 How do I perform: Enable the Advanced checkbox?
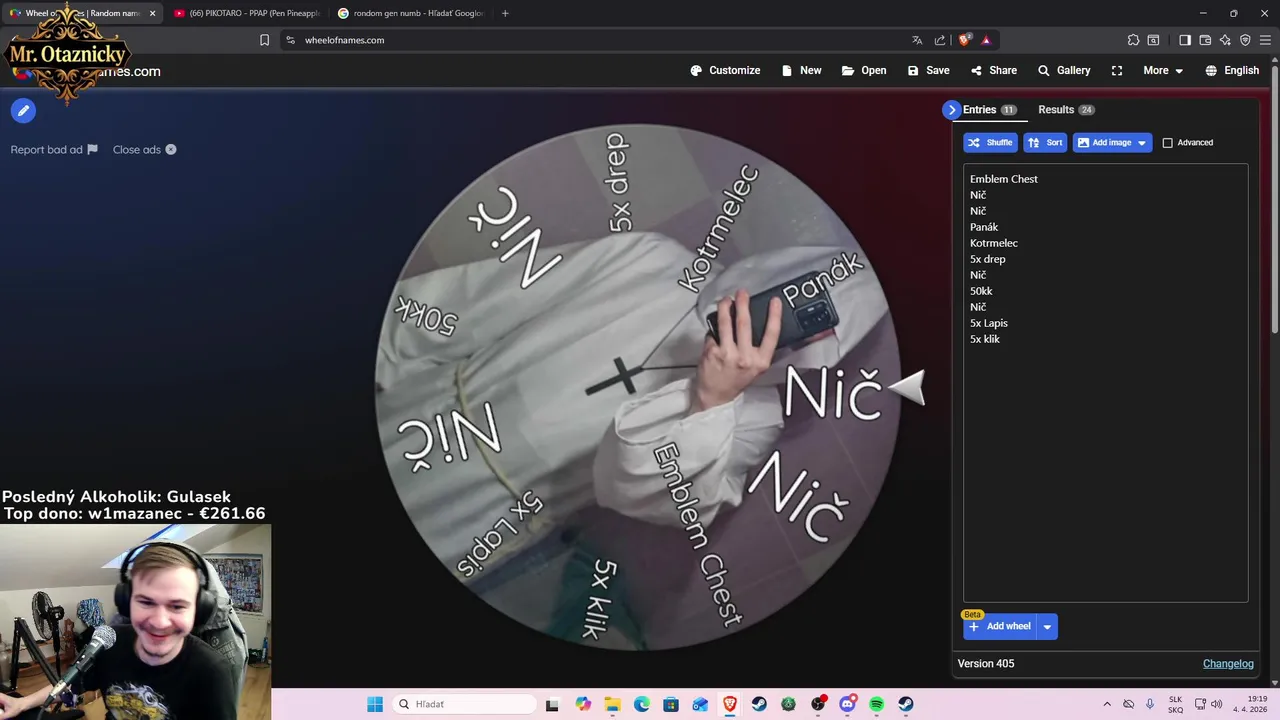coord(1167,143)
